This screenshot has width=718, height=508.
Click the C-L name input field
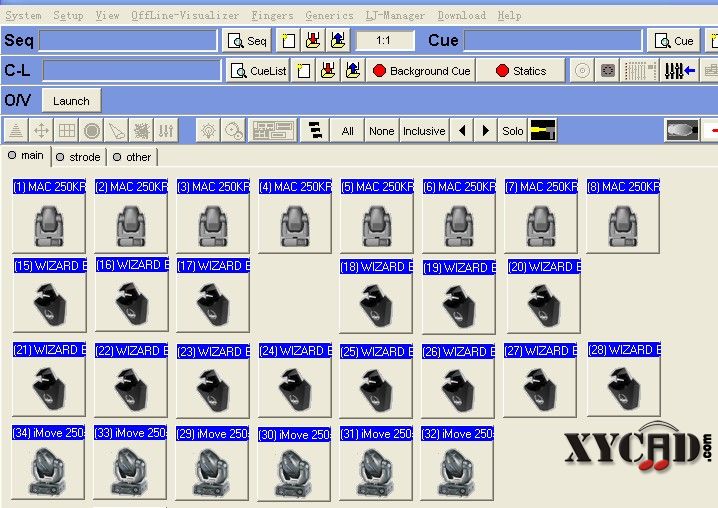tap(132, 71)
